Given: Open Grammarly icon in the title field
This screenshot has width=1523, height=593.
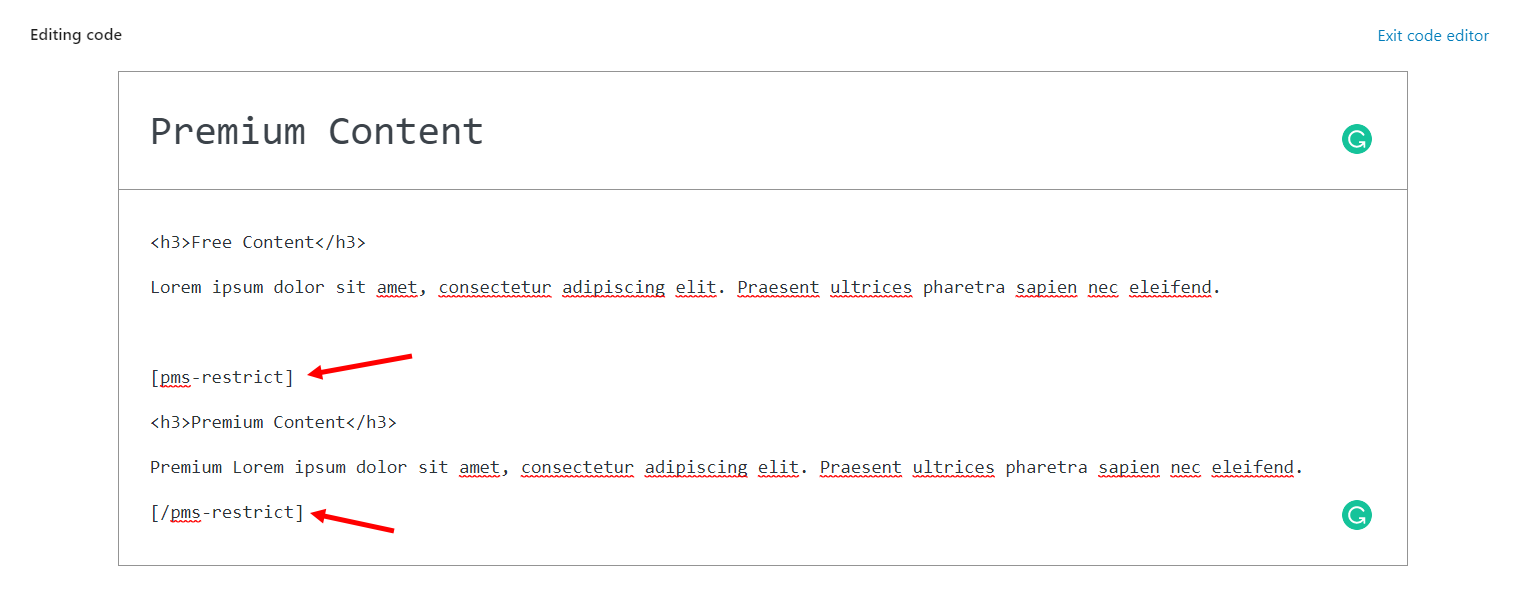Looking at the screenshot, I should click(x=1356, y=140).
